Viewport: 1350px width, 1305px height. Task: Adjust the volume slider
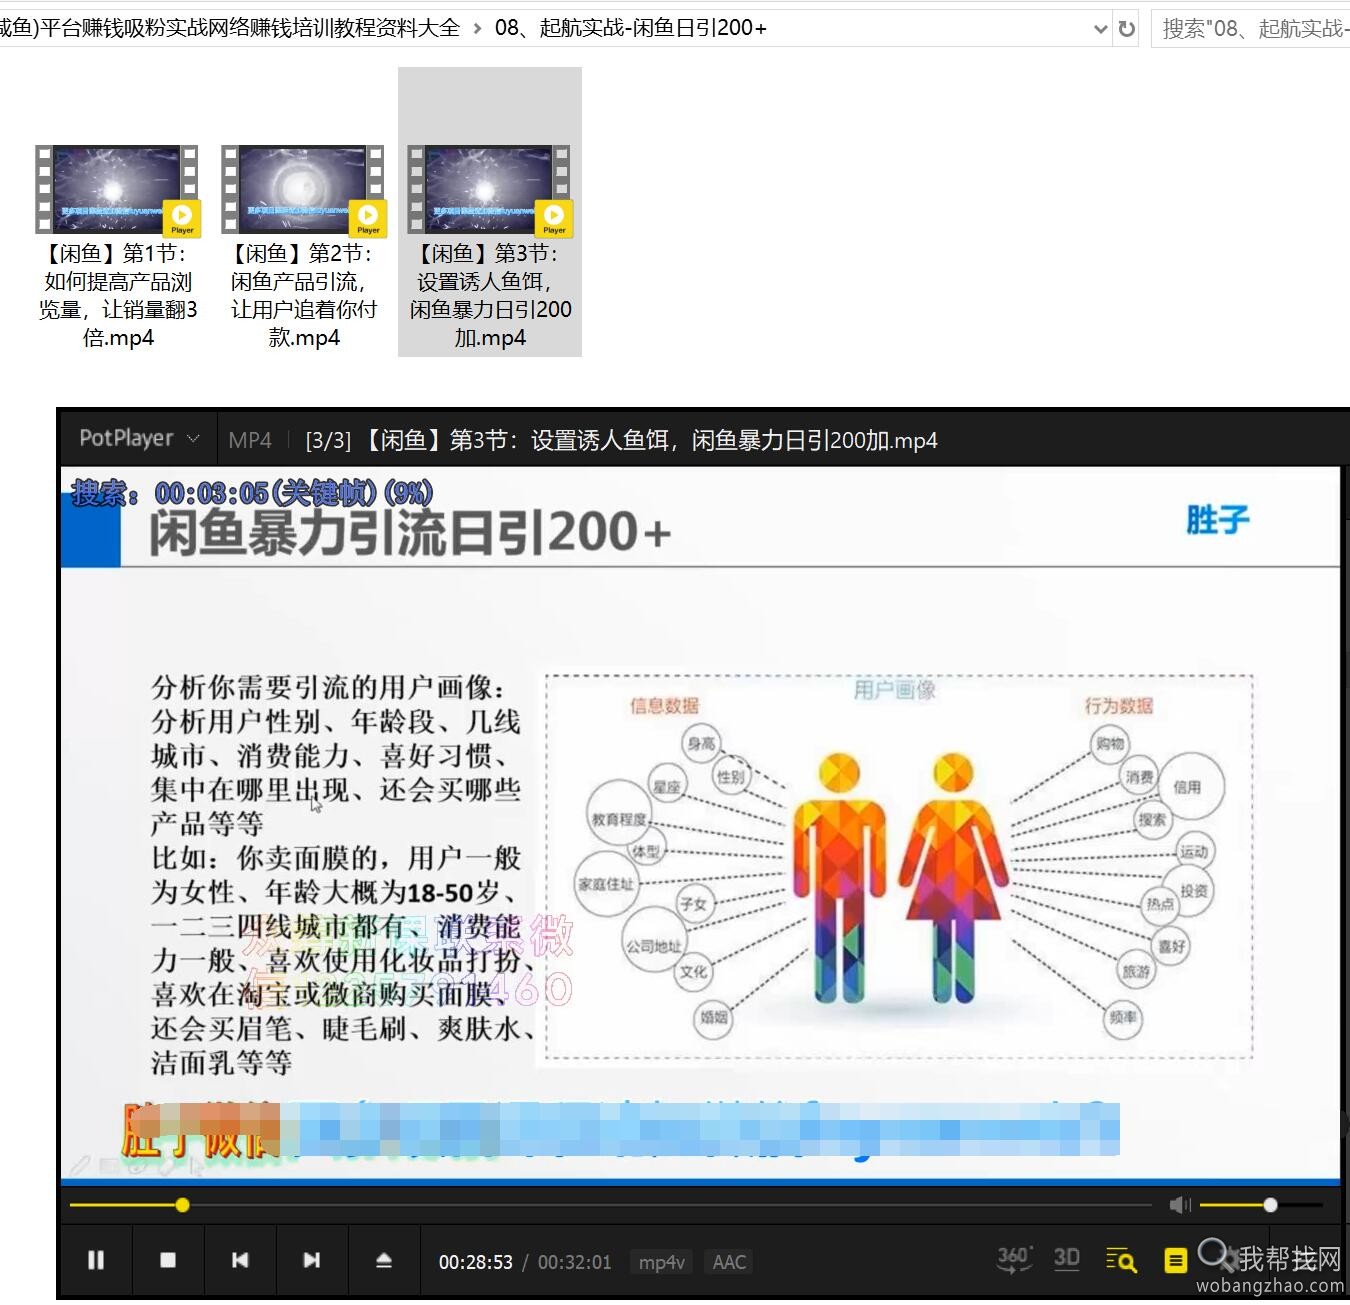(x=1261, y=1205)
